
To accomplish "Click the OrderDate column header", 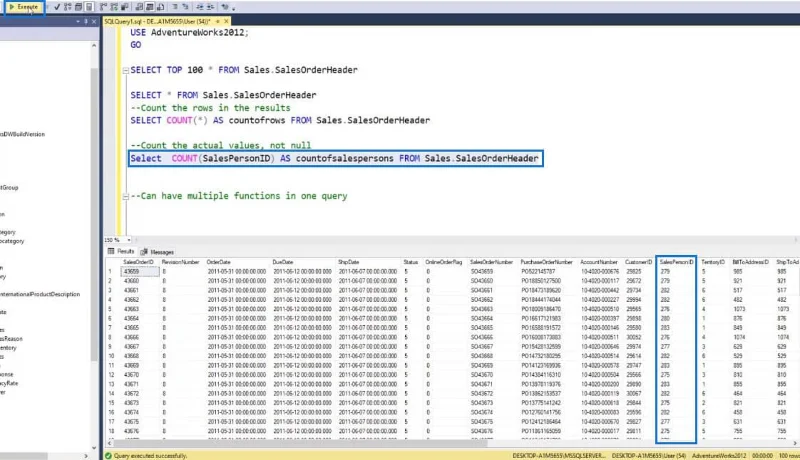I will 218,262.
